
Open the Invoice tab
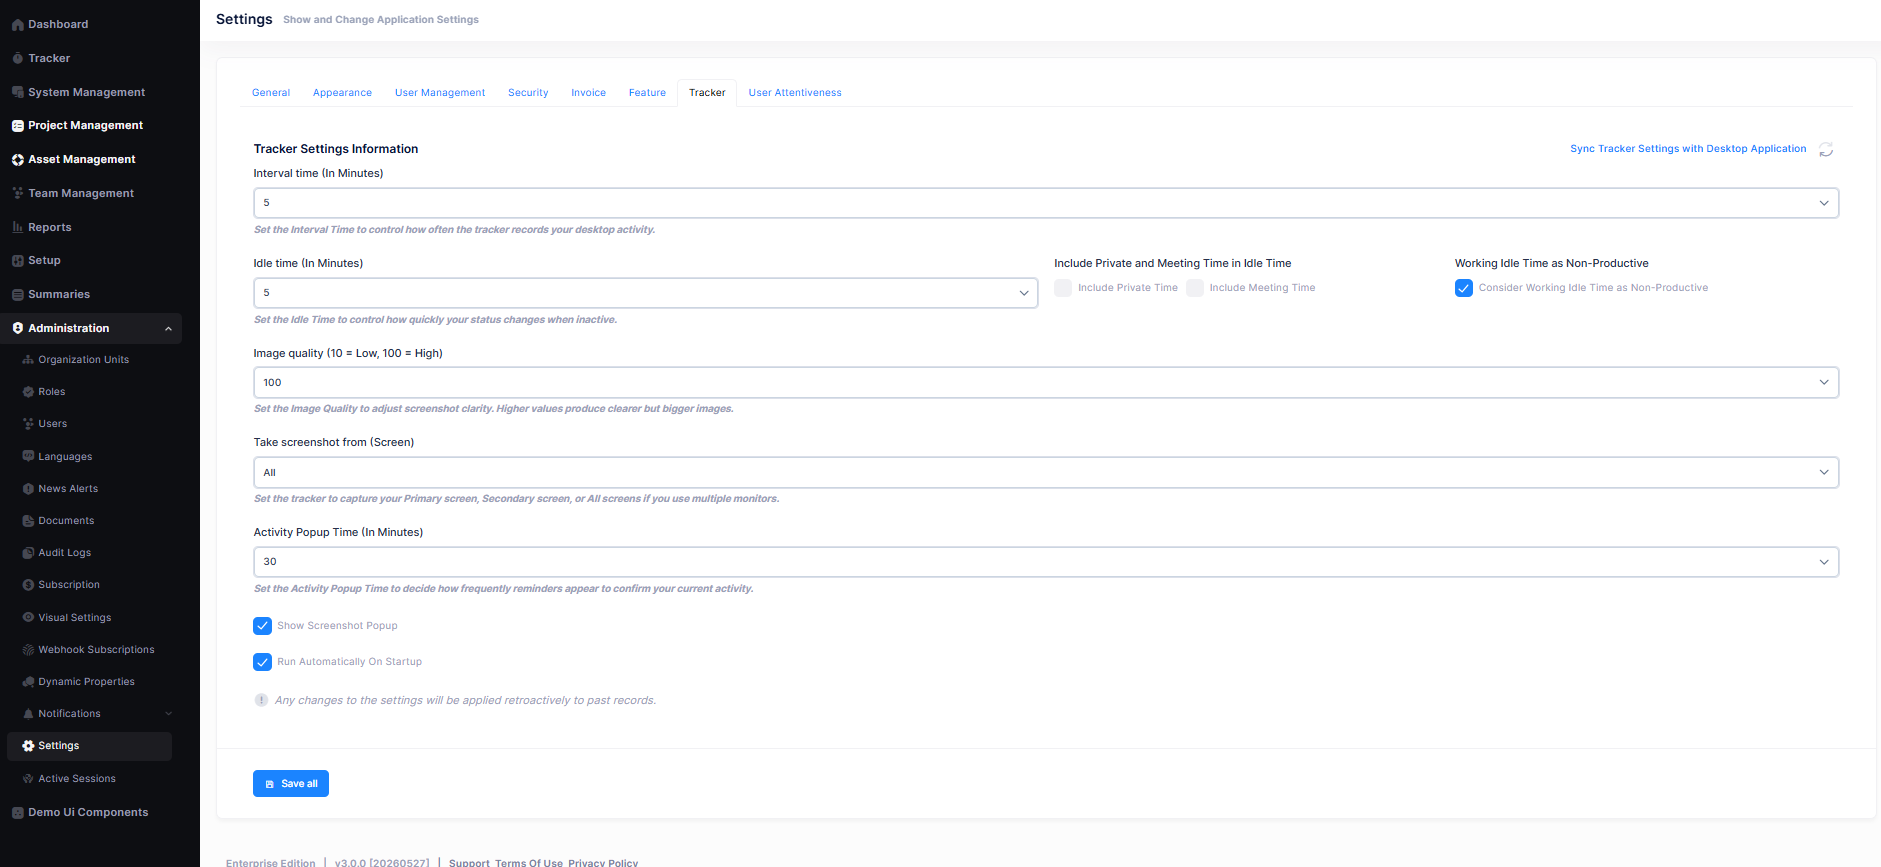tap(588, 93)
